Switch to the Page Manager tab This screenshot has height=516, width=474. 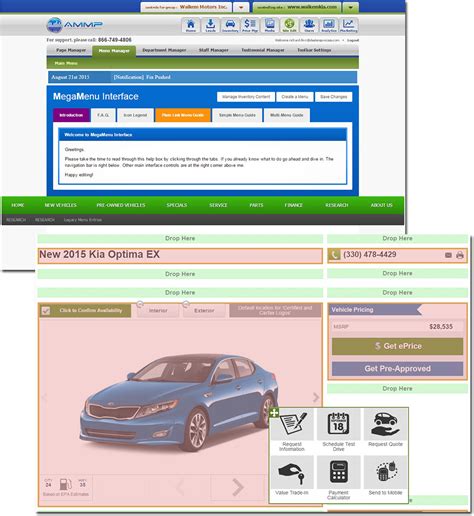71,50
